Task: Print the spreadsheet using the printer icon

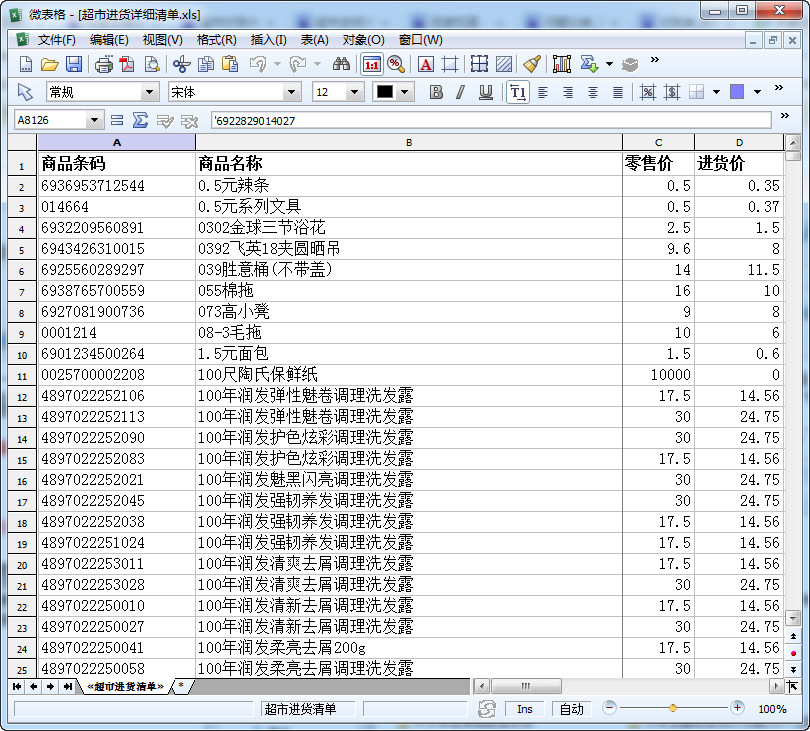Action: [103, 65]
